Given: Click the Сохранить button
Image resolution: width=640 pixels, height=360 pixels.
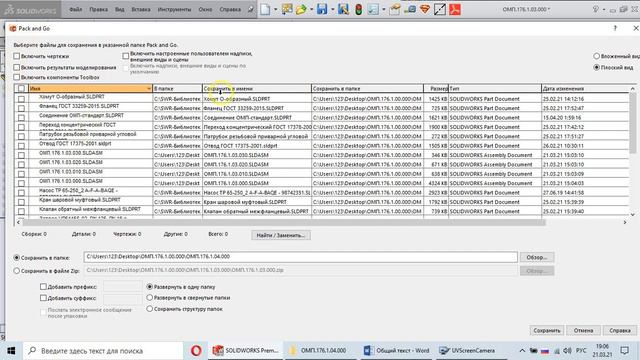Looking at the screenshot, I should tap(547, 330).
